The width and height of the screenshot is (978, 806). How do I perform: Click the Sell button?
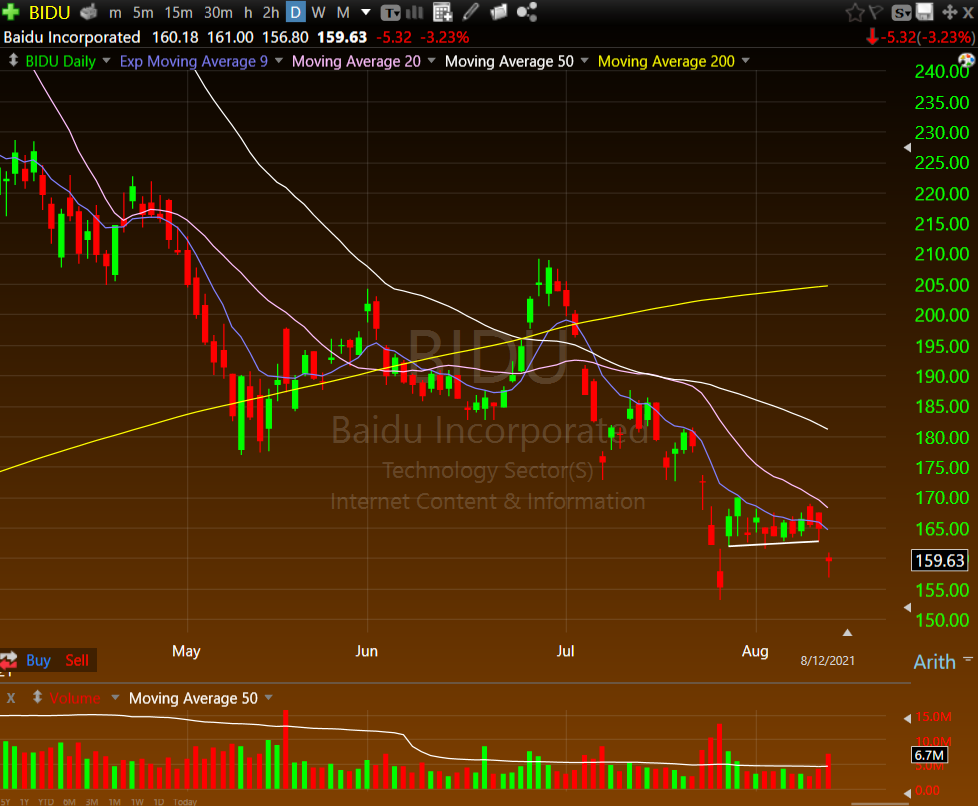(x=77, y=660)
